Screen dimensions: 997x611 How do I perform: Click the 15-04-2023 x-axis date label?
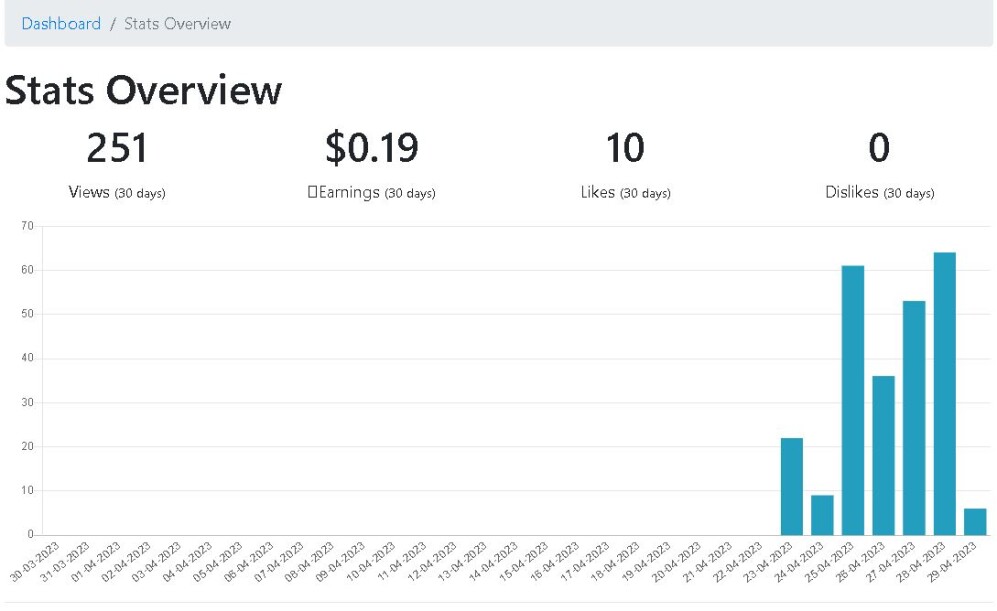523,562
